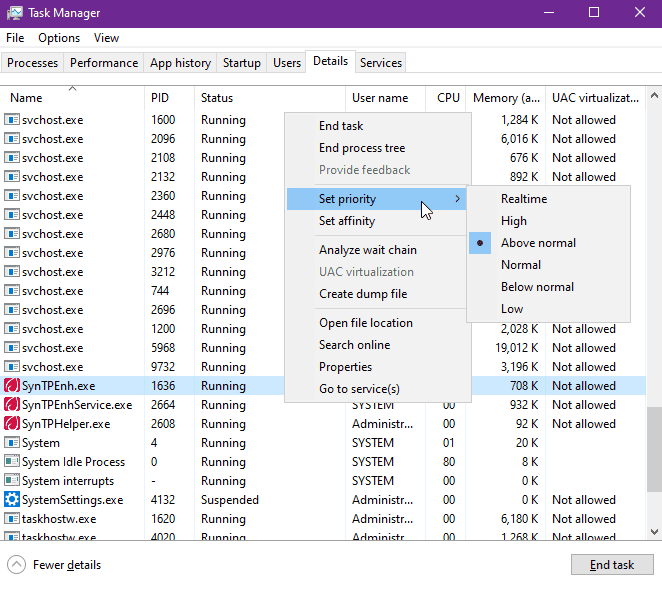
Task: Sort by the PID column header
Action: click(169, 98)
